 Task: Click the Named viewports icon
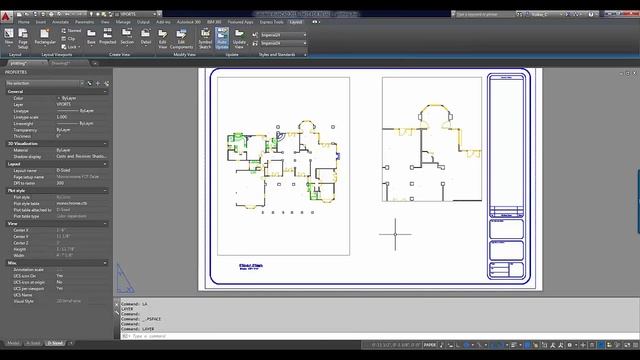71,31
